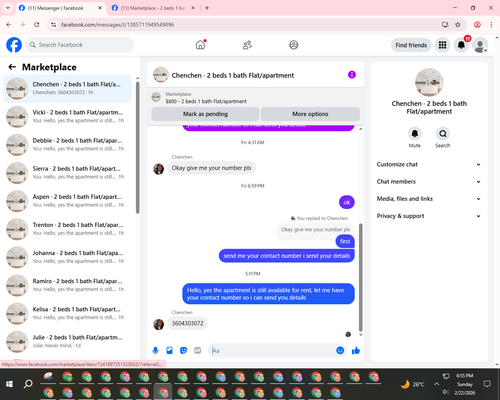Click Chenchen's avatar beside 3604303072 message
This screenshot has height=400, width=500.
click(158, 324)
